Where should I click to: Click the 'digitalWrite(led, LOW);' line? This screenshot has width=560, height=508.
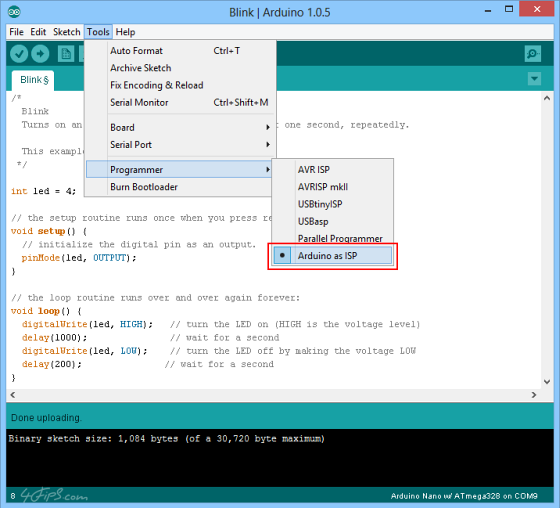[x=85, y=351]
